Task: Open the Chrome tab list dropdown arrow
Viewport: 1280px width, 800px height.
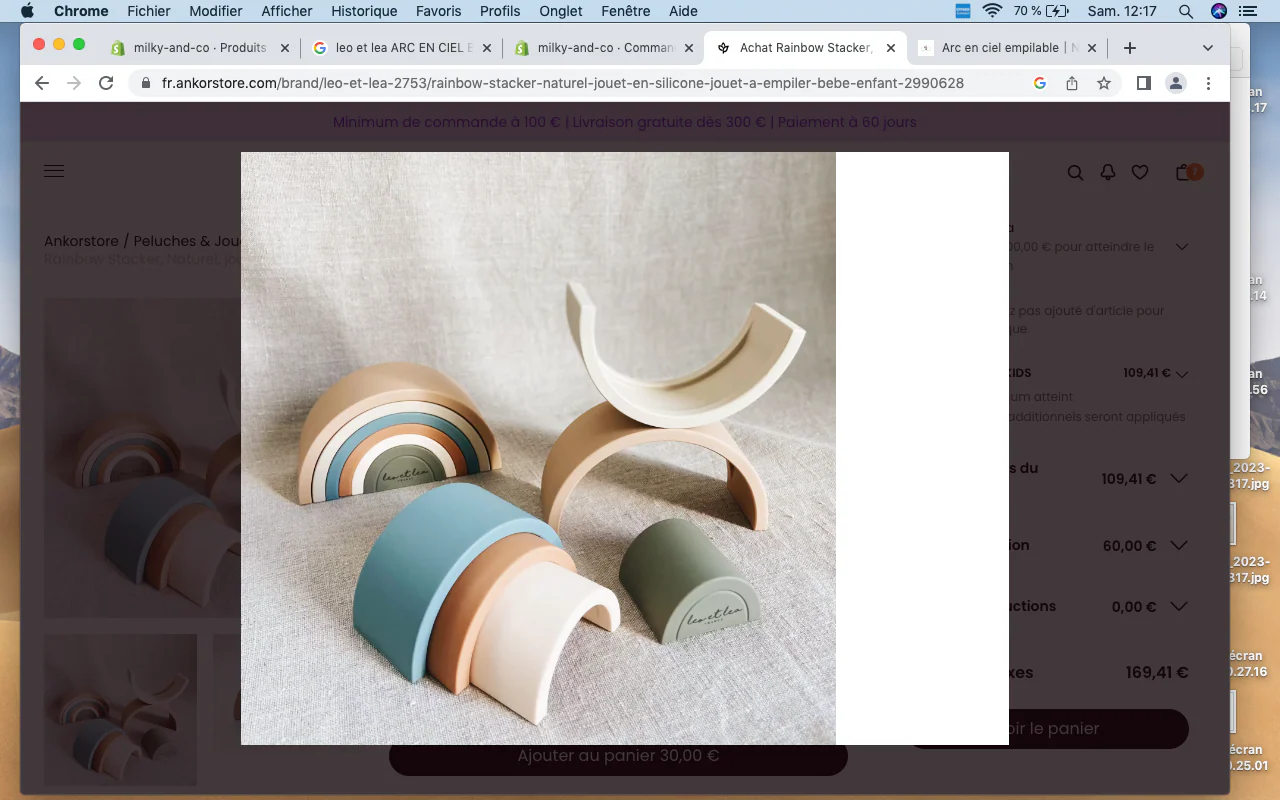Action: point(1207,48)
